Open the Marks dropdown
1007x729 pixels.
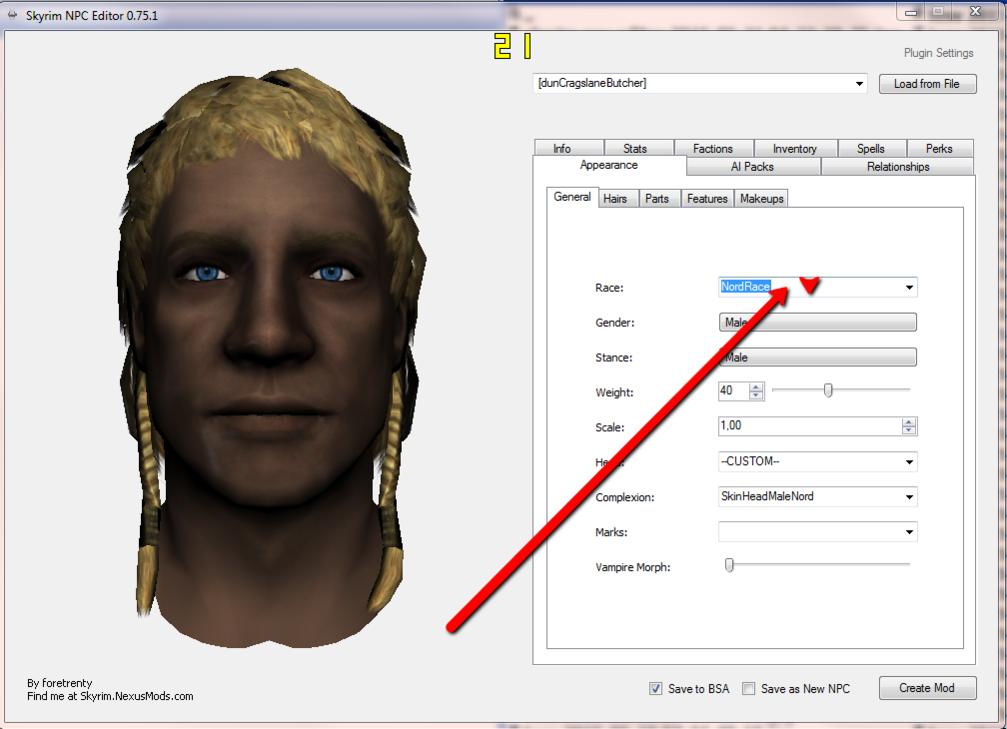click(909, 532)
